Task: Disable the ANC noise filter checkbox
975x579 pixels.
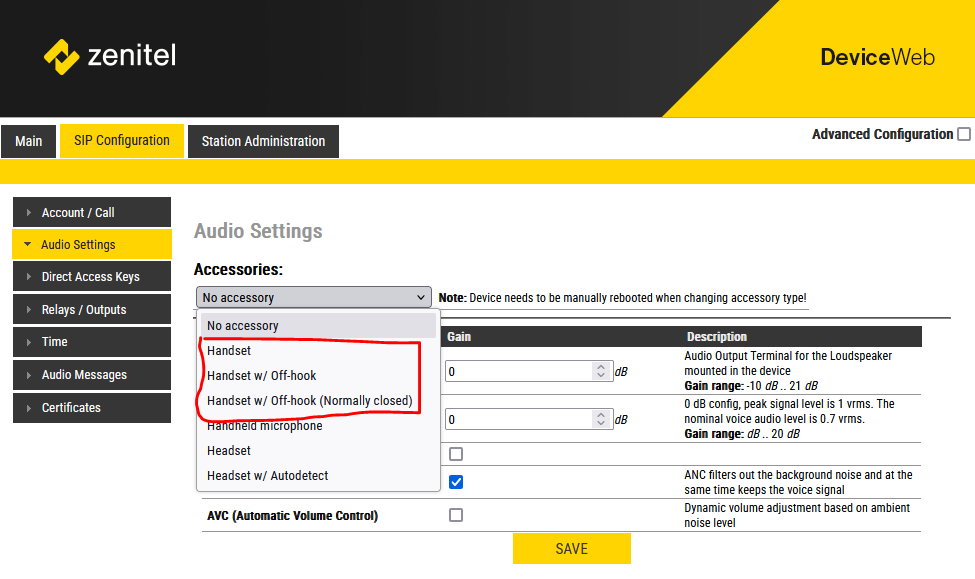Action: click(456, 482)
